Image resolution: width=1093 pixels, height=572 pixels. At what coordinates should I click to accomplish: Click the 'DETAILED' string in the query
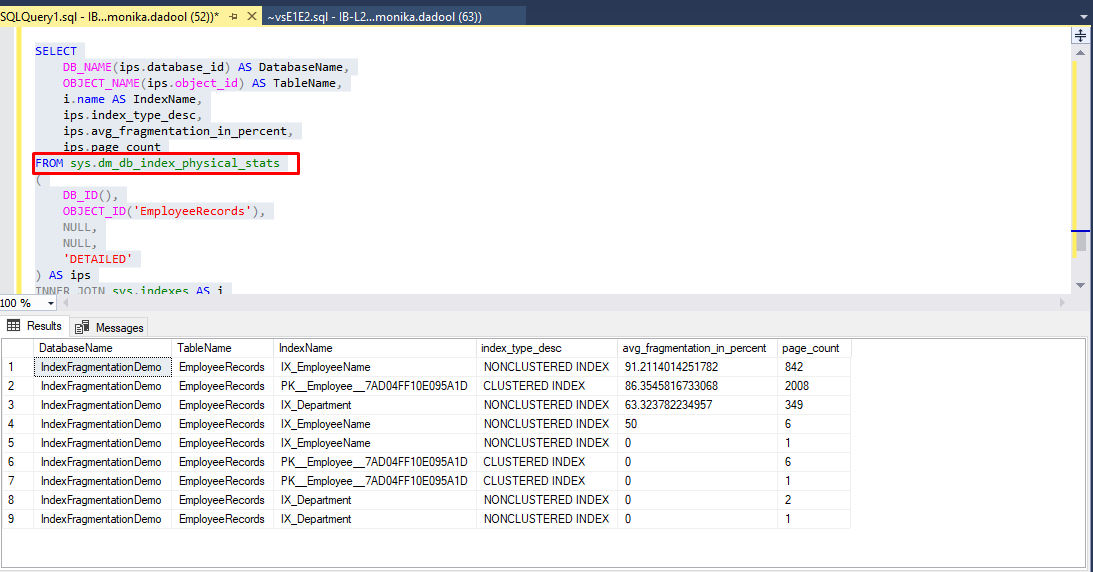[98, 259]
